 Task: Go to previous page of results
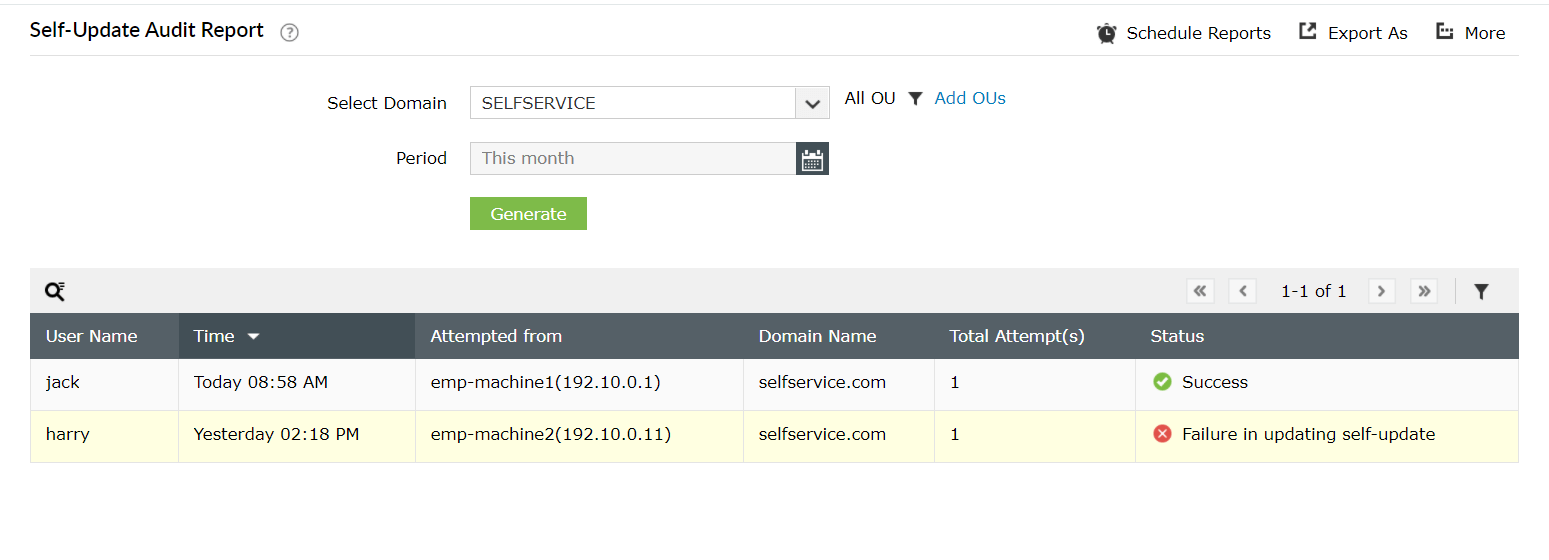(1242, 291)
